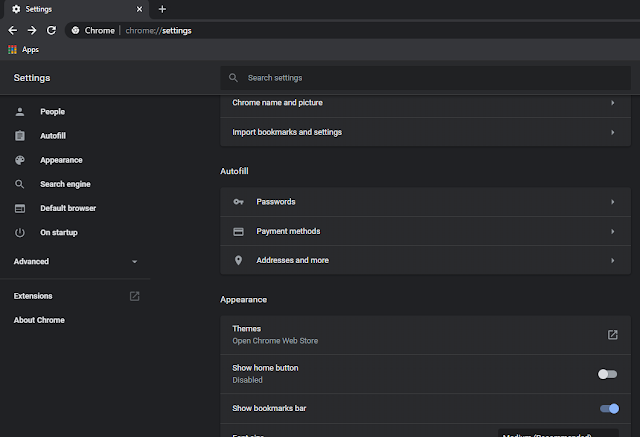Click the back navigation arrow
The height and width of the screenshot is (437, 640).
click(12, 30)
